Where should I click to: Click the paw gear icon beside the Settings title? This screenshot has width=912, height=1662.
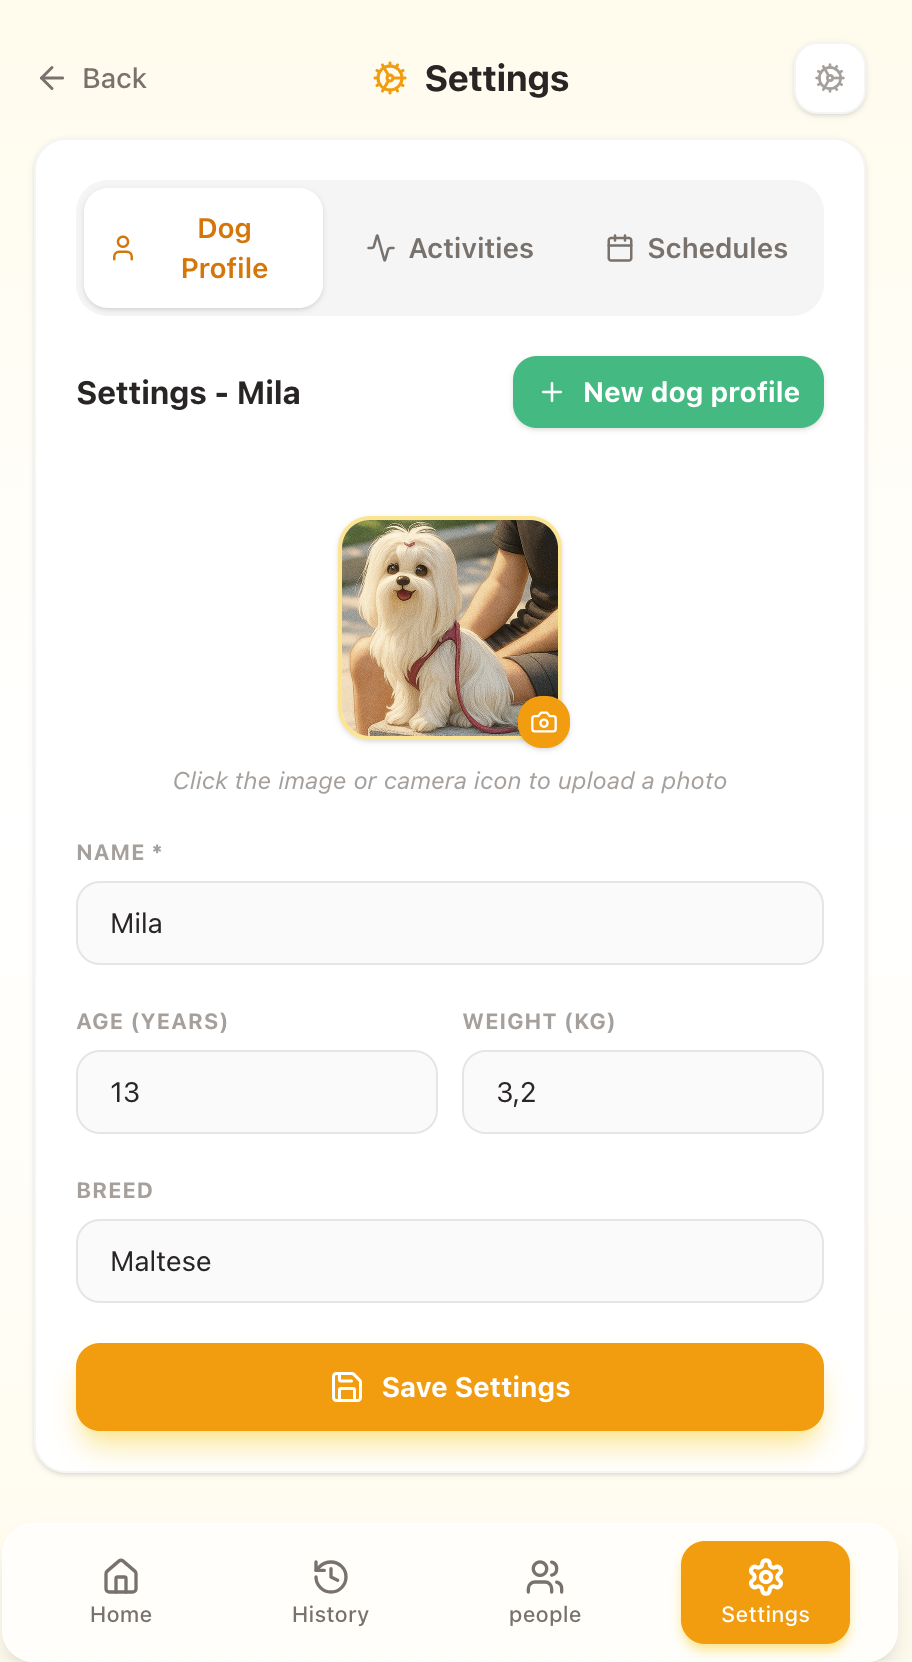(388, 77)
